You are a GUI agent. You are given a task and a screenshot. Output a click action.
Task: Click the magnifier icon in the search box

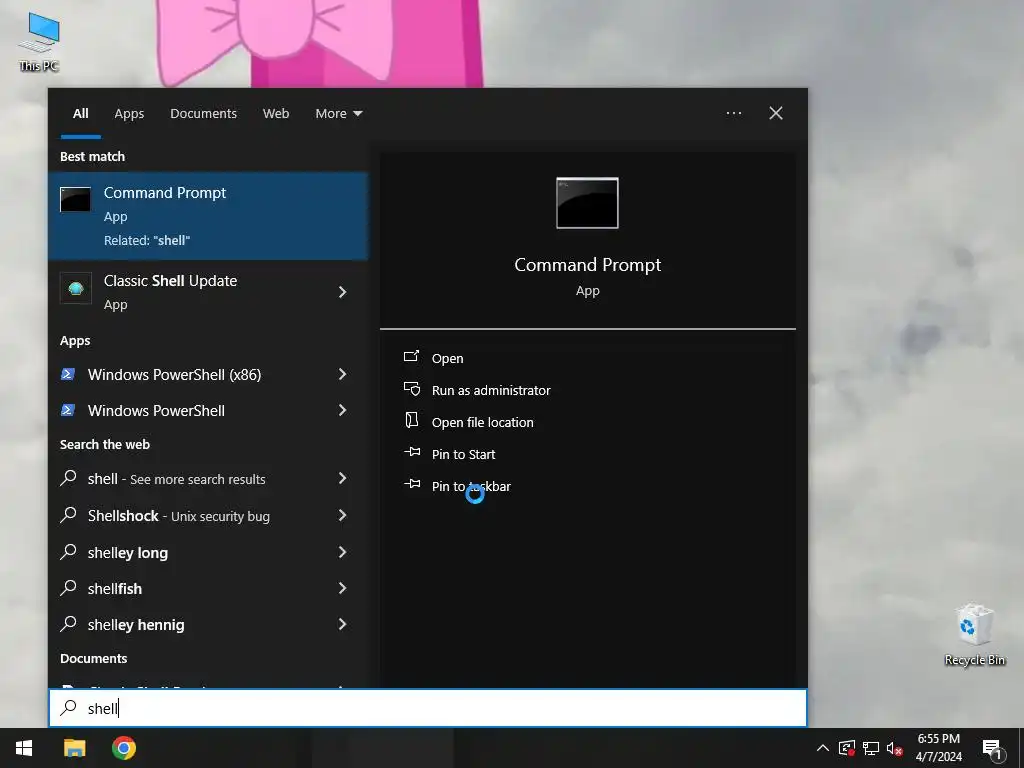(x=69, y=708)
